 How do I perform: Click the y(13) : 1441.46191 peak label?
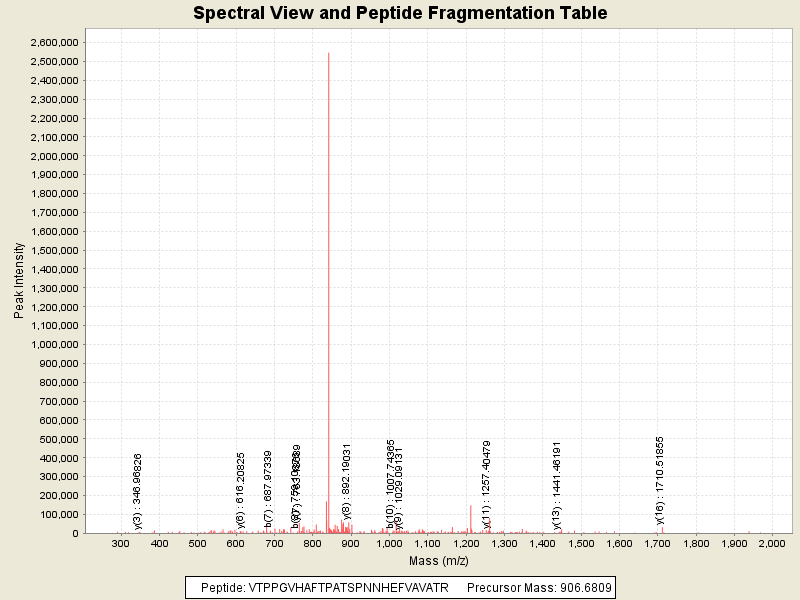click(x=557, y=484)
